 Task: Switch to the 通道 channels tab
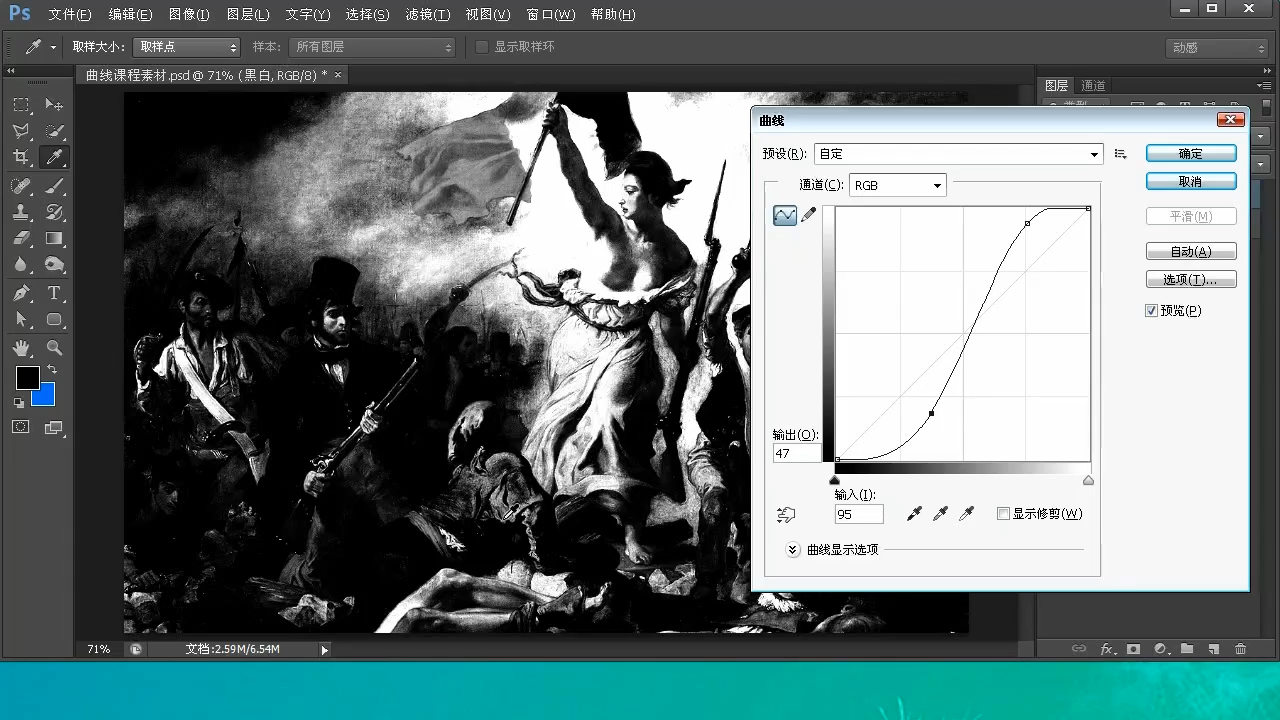click(1093, 86)
